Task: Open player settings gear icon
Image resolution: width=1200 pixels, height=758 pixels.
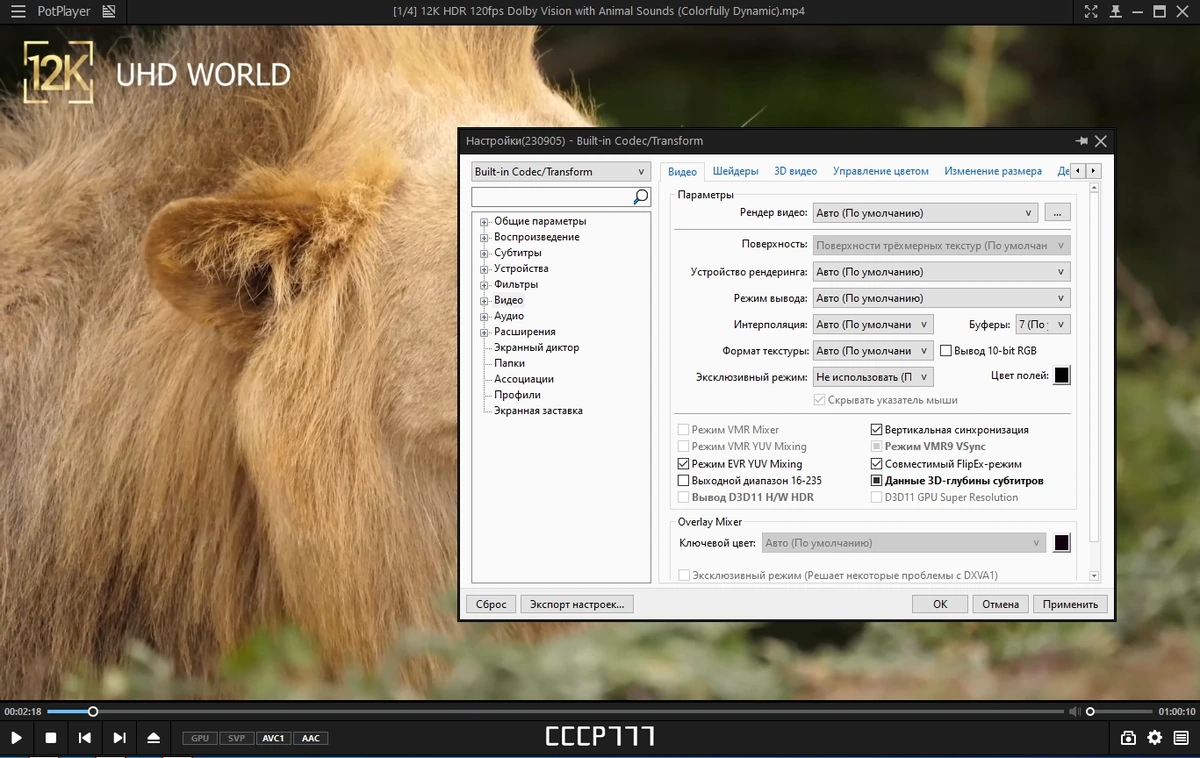Action: tap(1155, 738)
